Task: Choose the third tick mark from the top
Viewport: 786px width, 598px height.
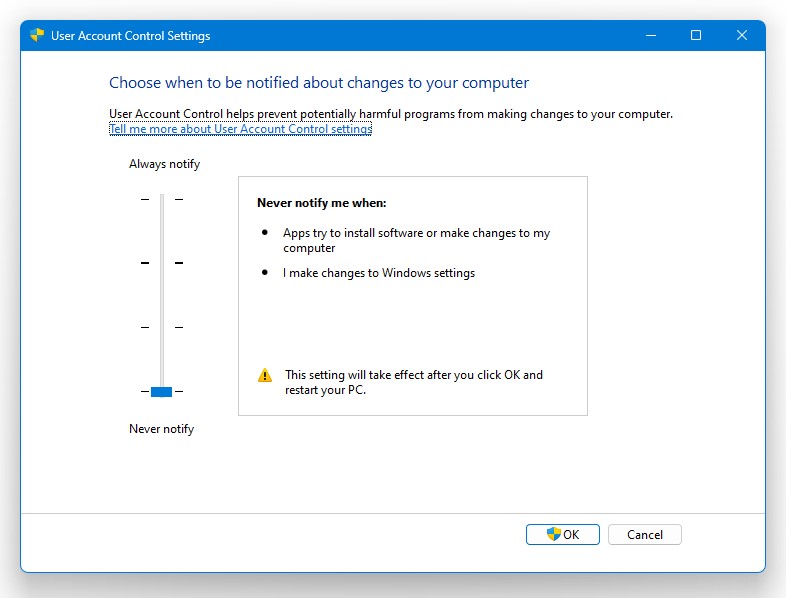Action: point(161,327)
